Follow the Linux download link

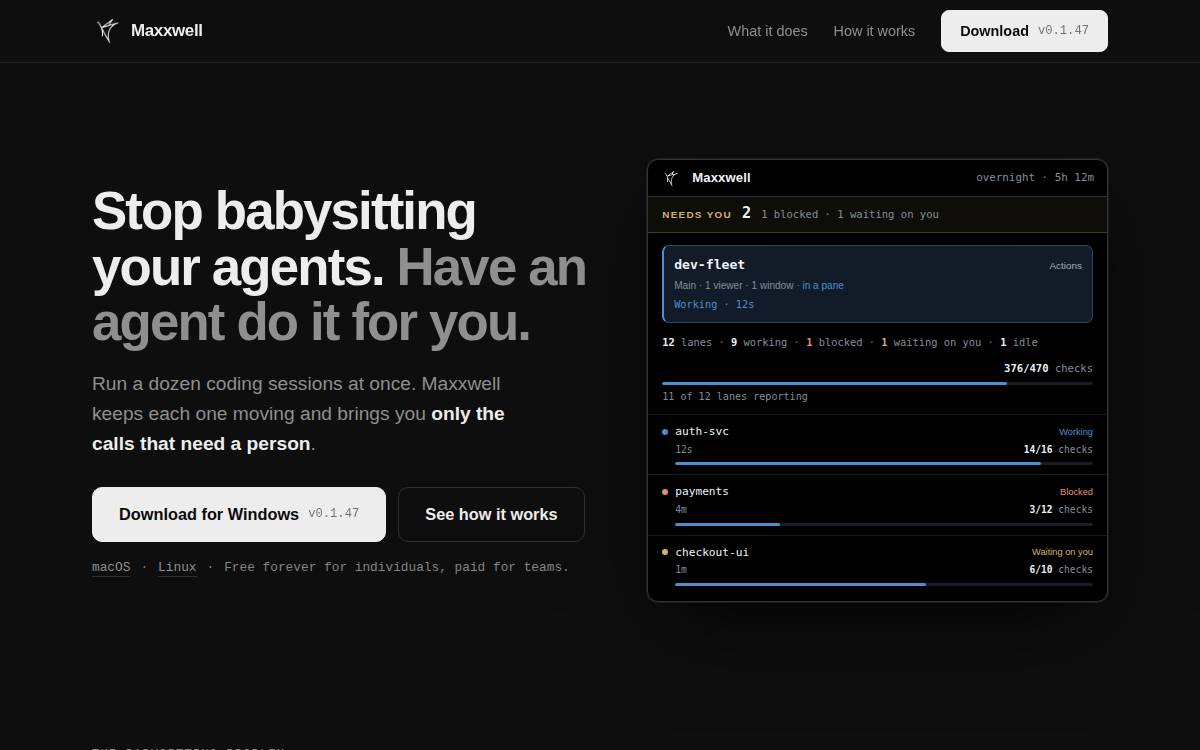(177, 567)
